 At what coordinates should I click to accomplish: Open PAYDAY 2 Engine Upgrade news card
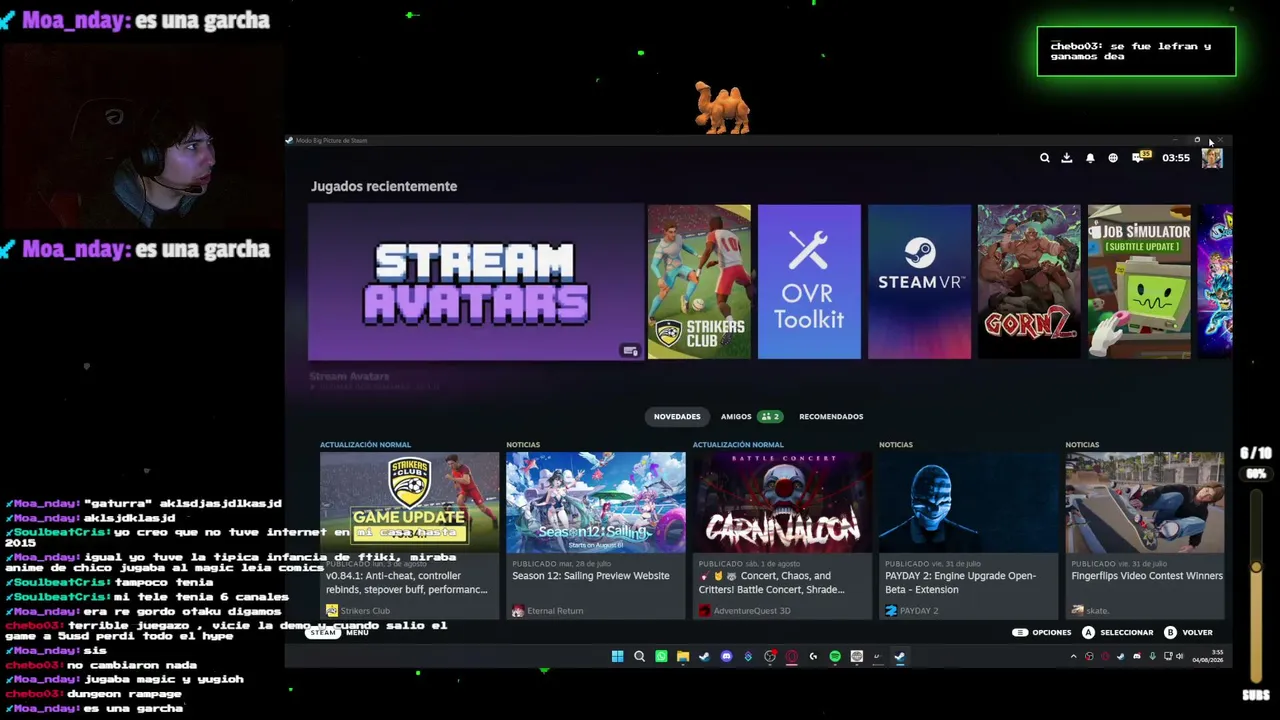[x=969, y=536]
